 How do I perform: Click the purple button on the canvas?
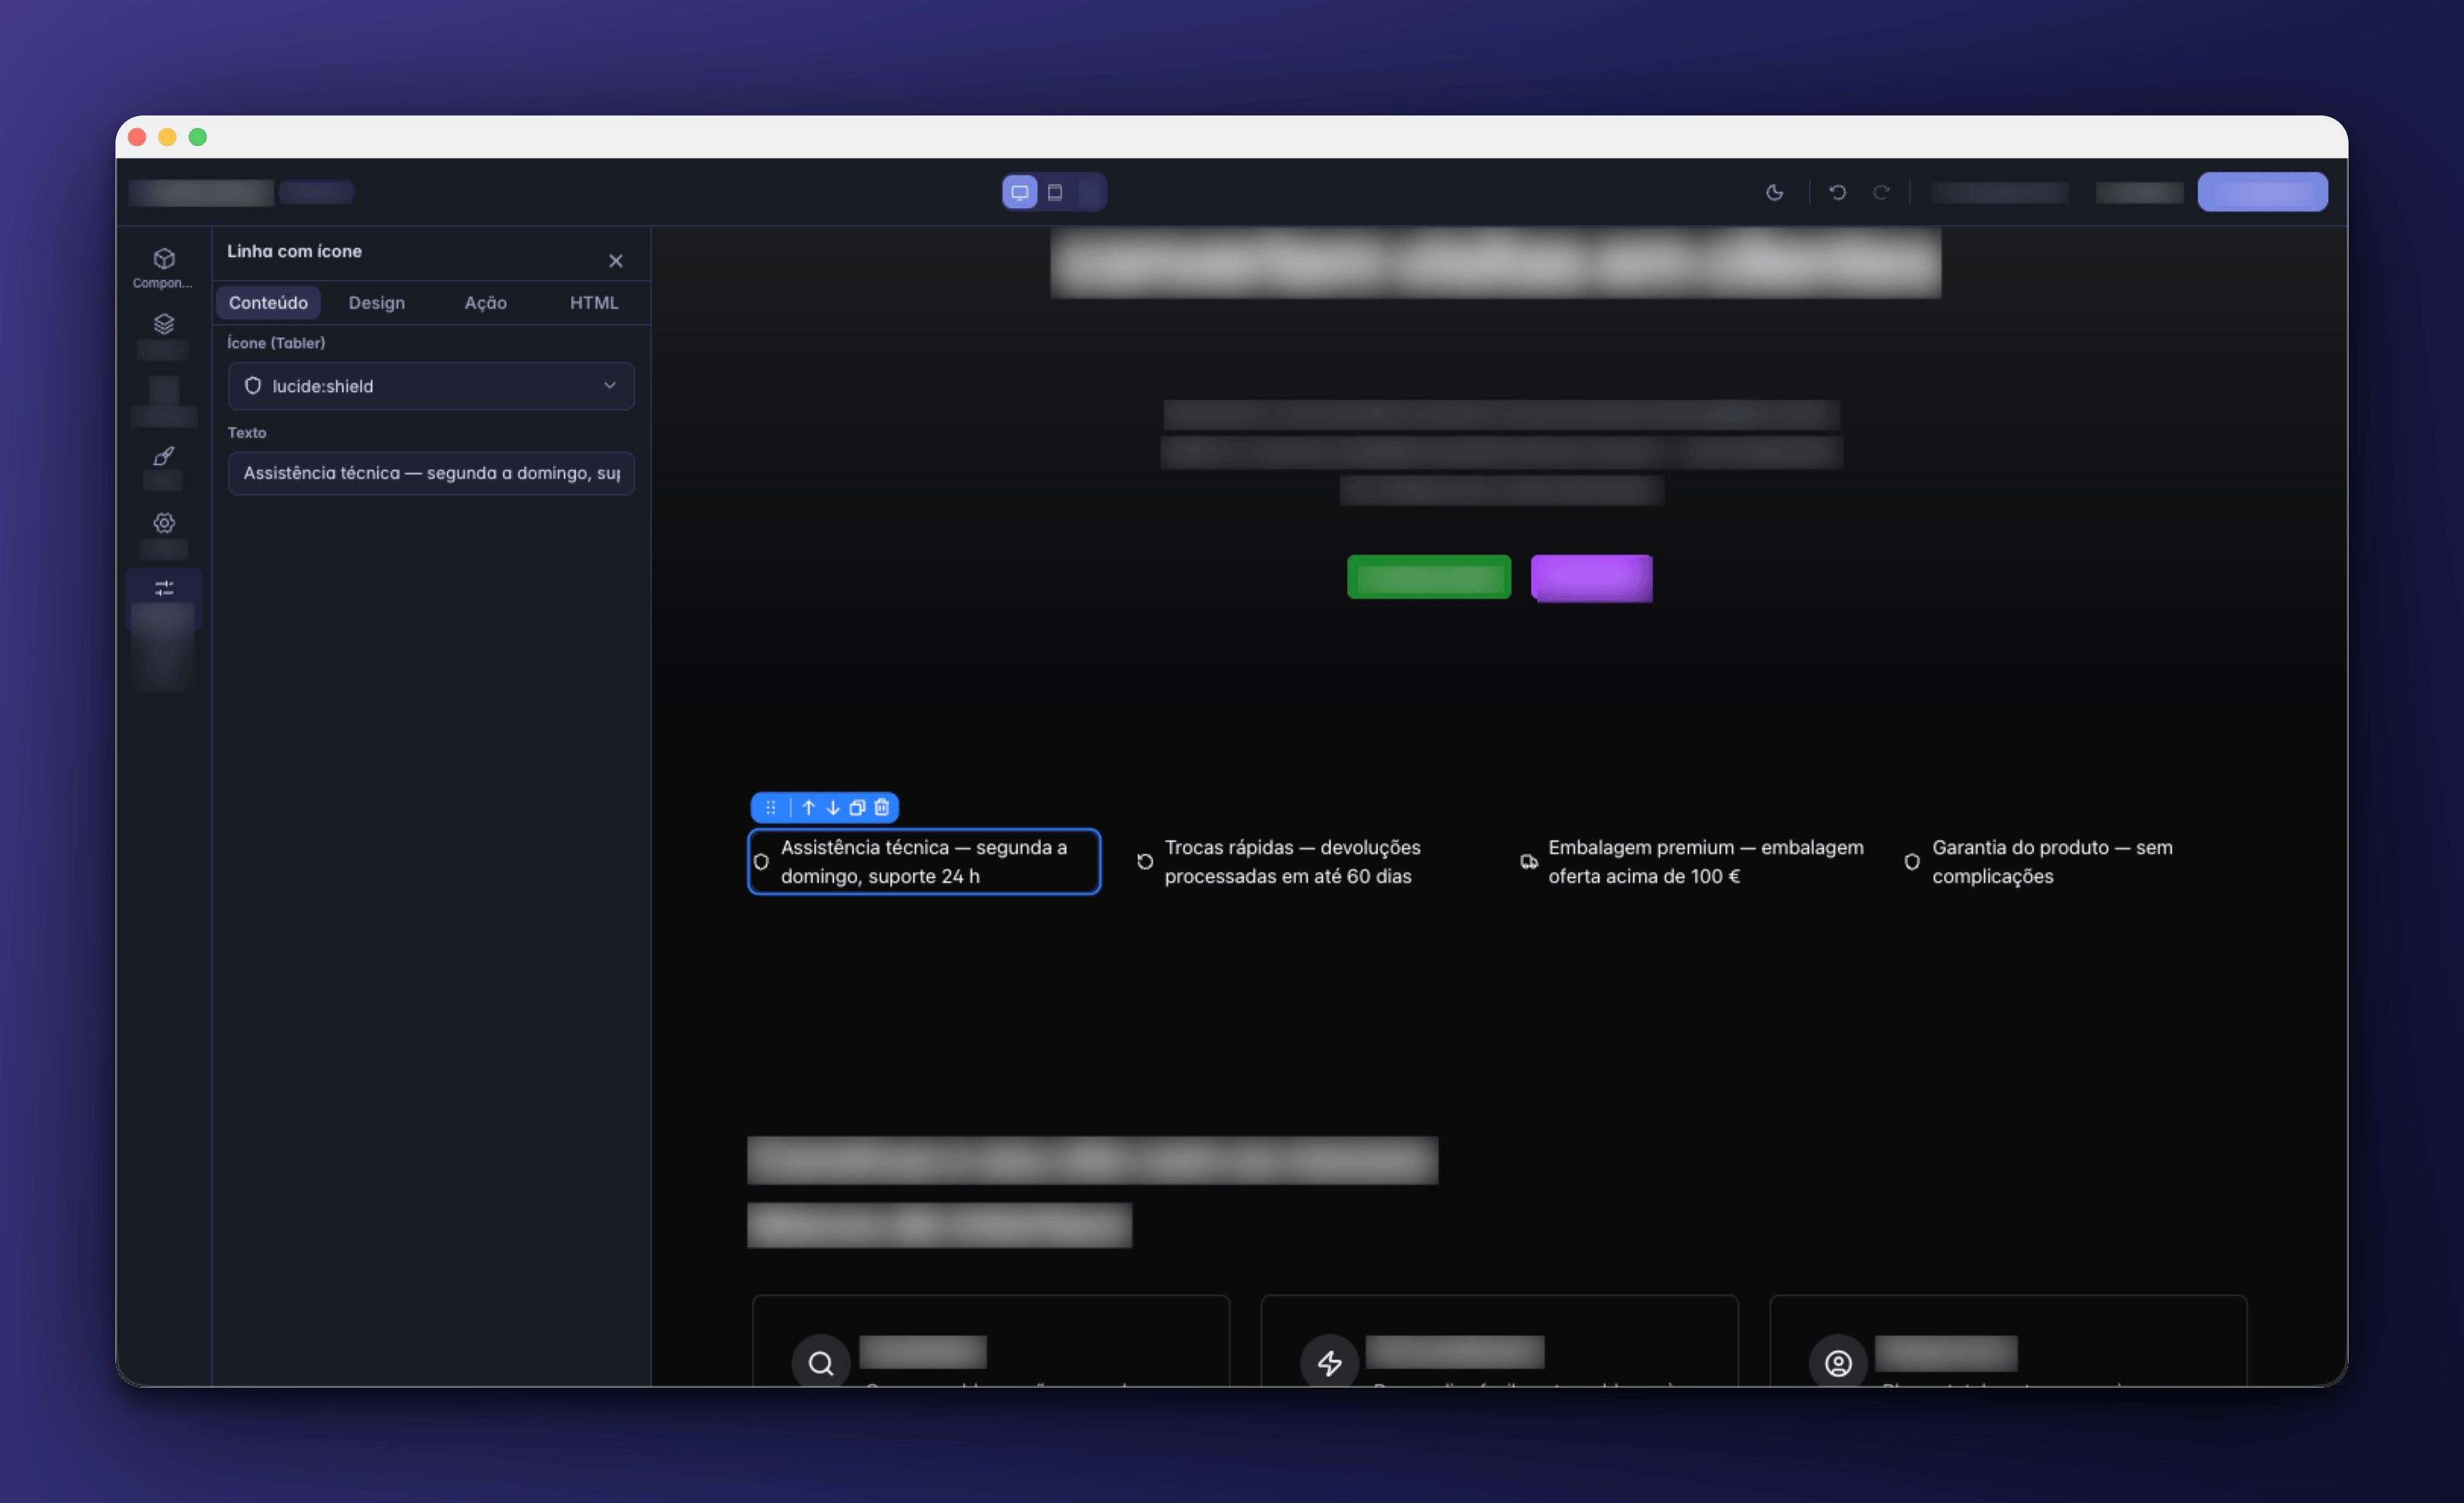[x=1592, y=578]
